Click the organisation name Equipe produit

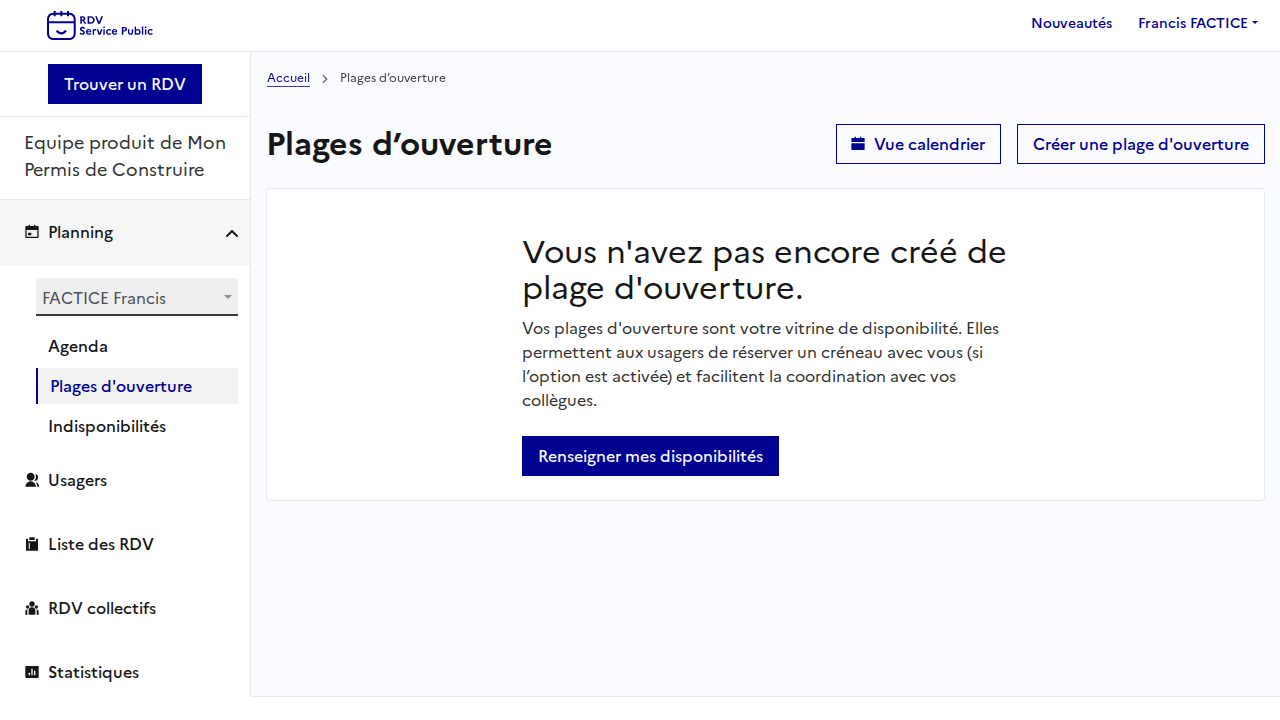coord(125,156)
